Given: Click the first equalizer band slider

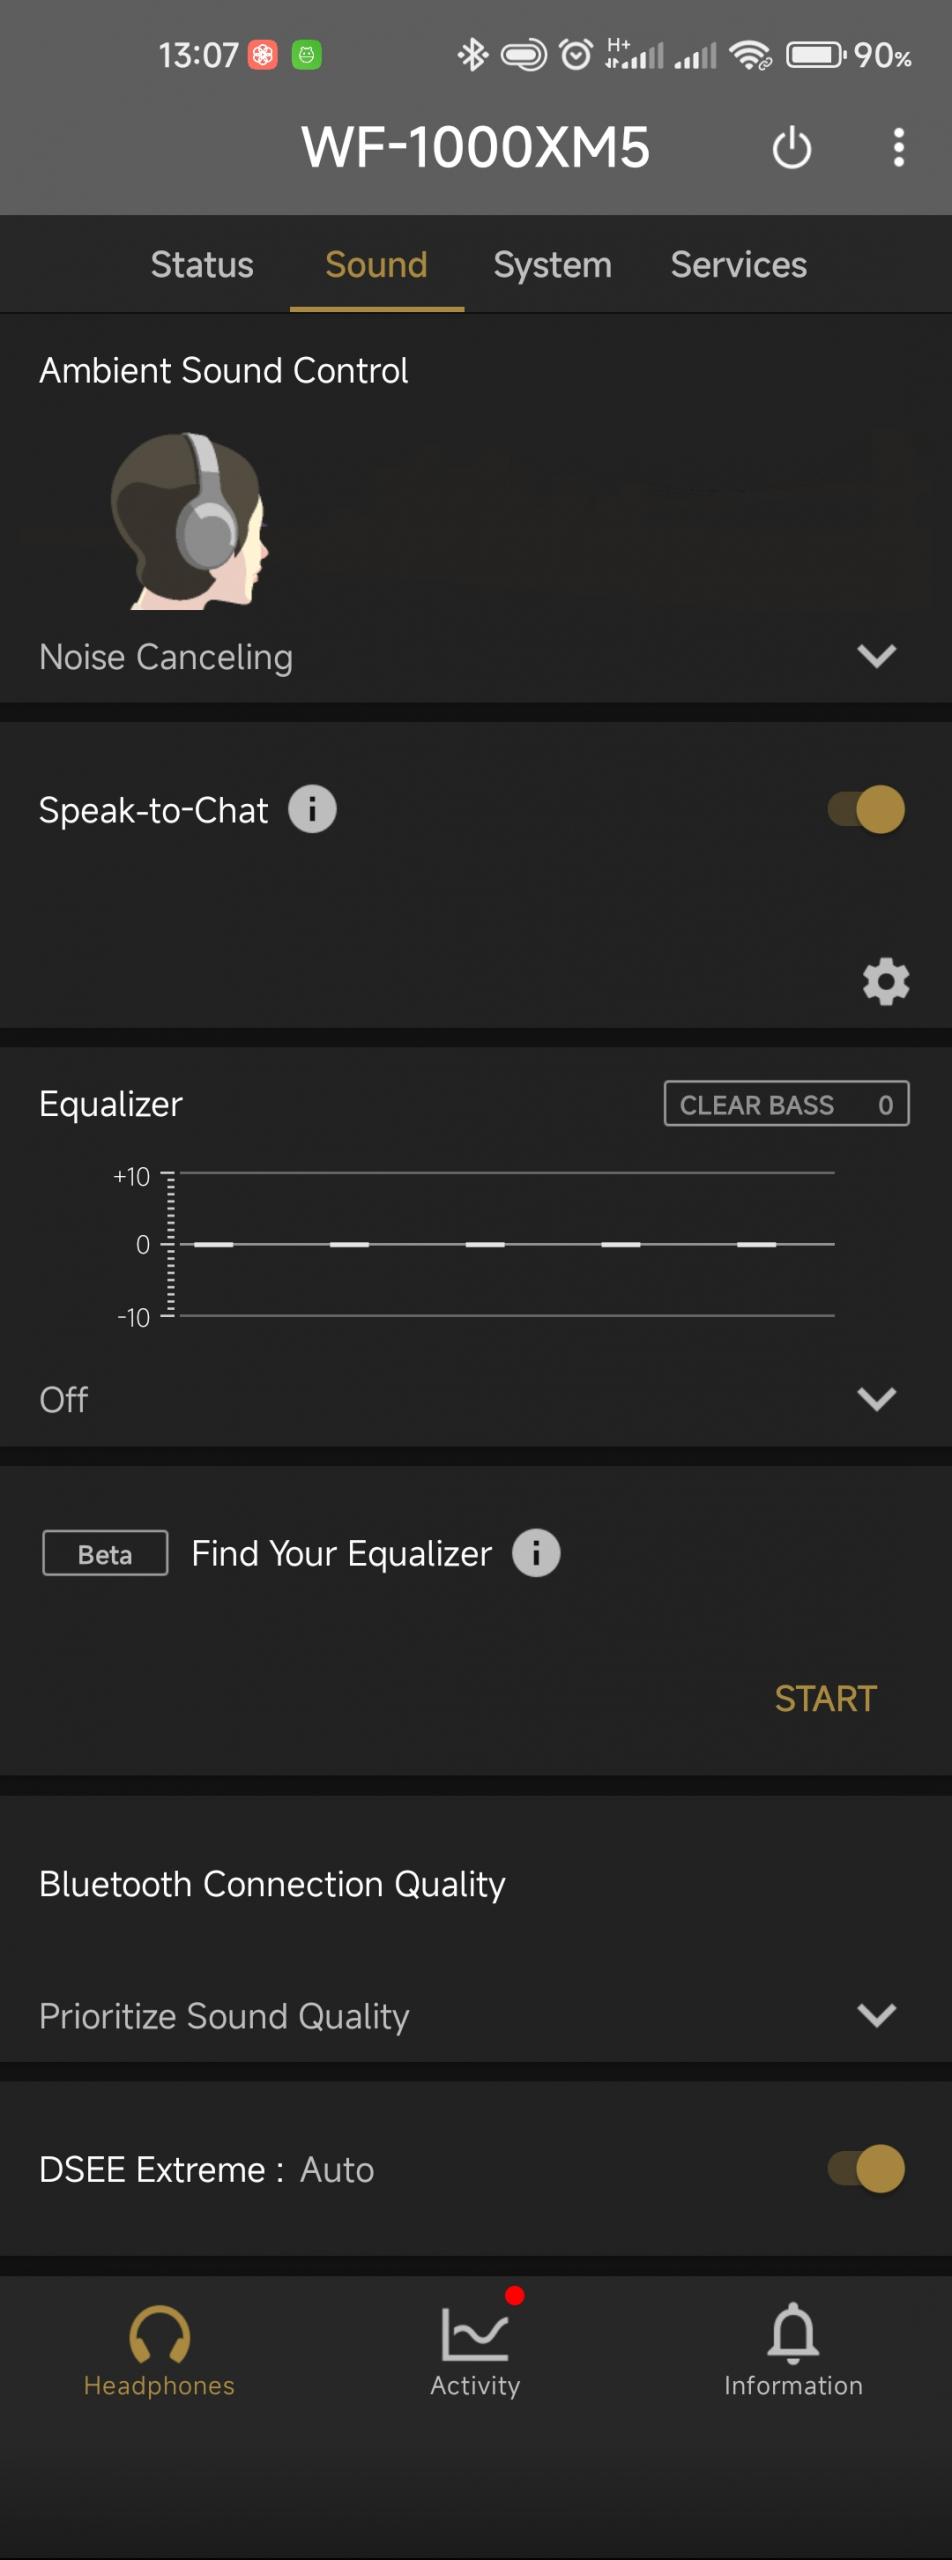Looking at the screenshot, I should tap(214, 1244).
